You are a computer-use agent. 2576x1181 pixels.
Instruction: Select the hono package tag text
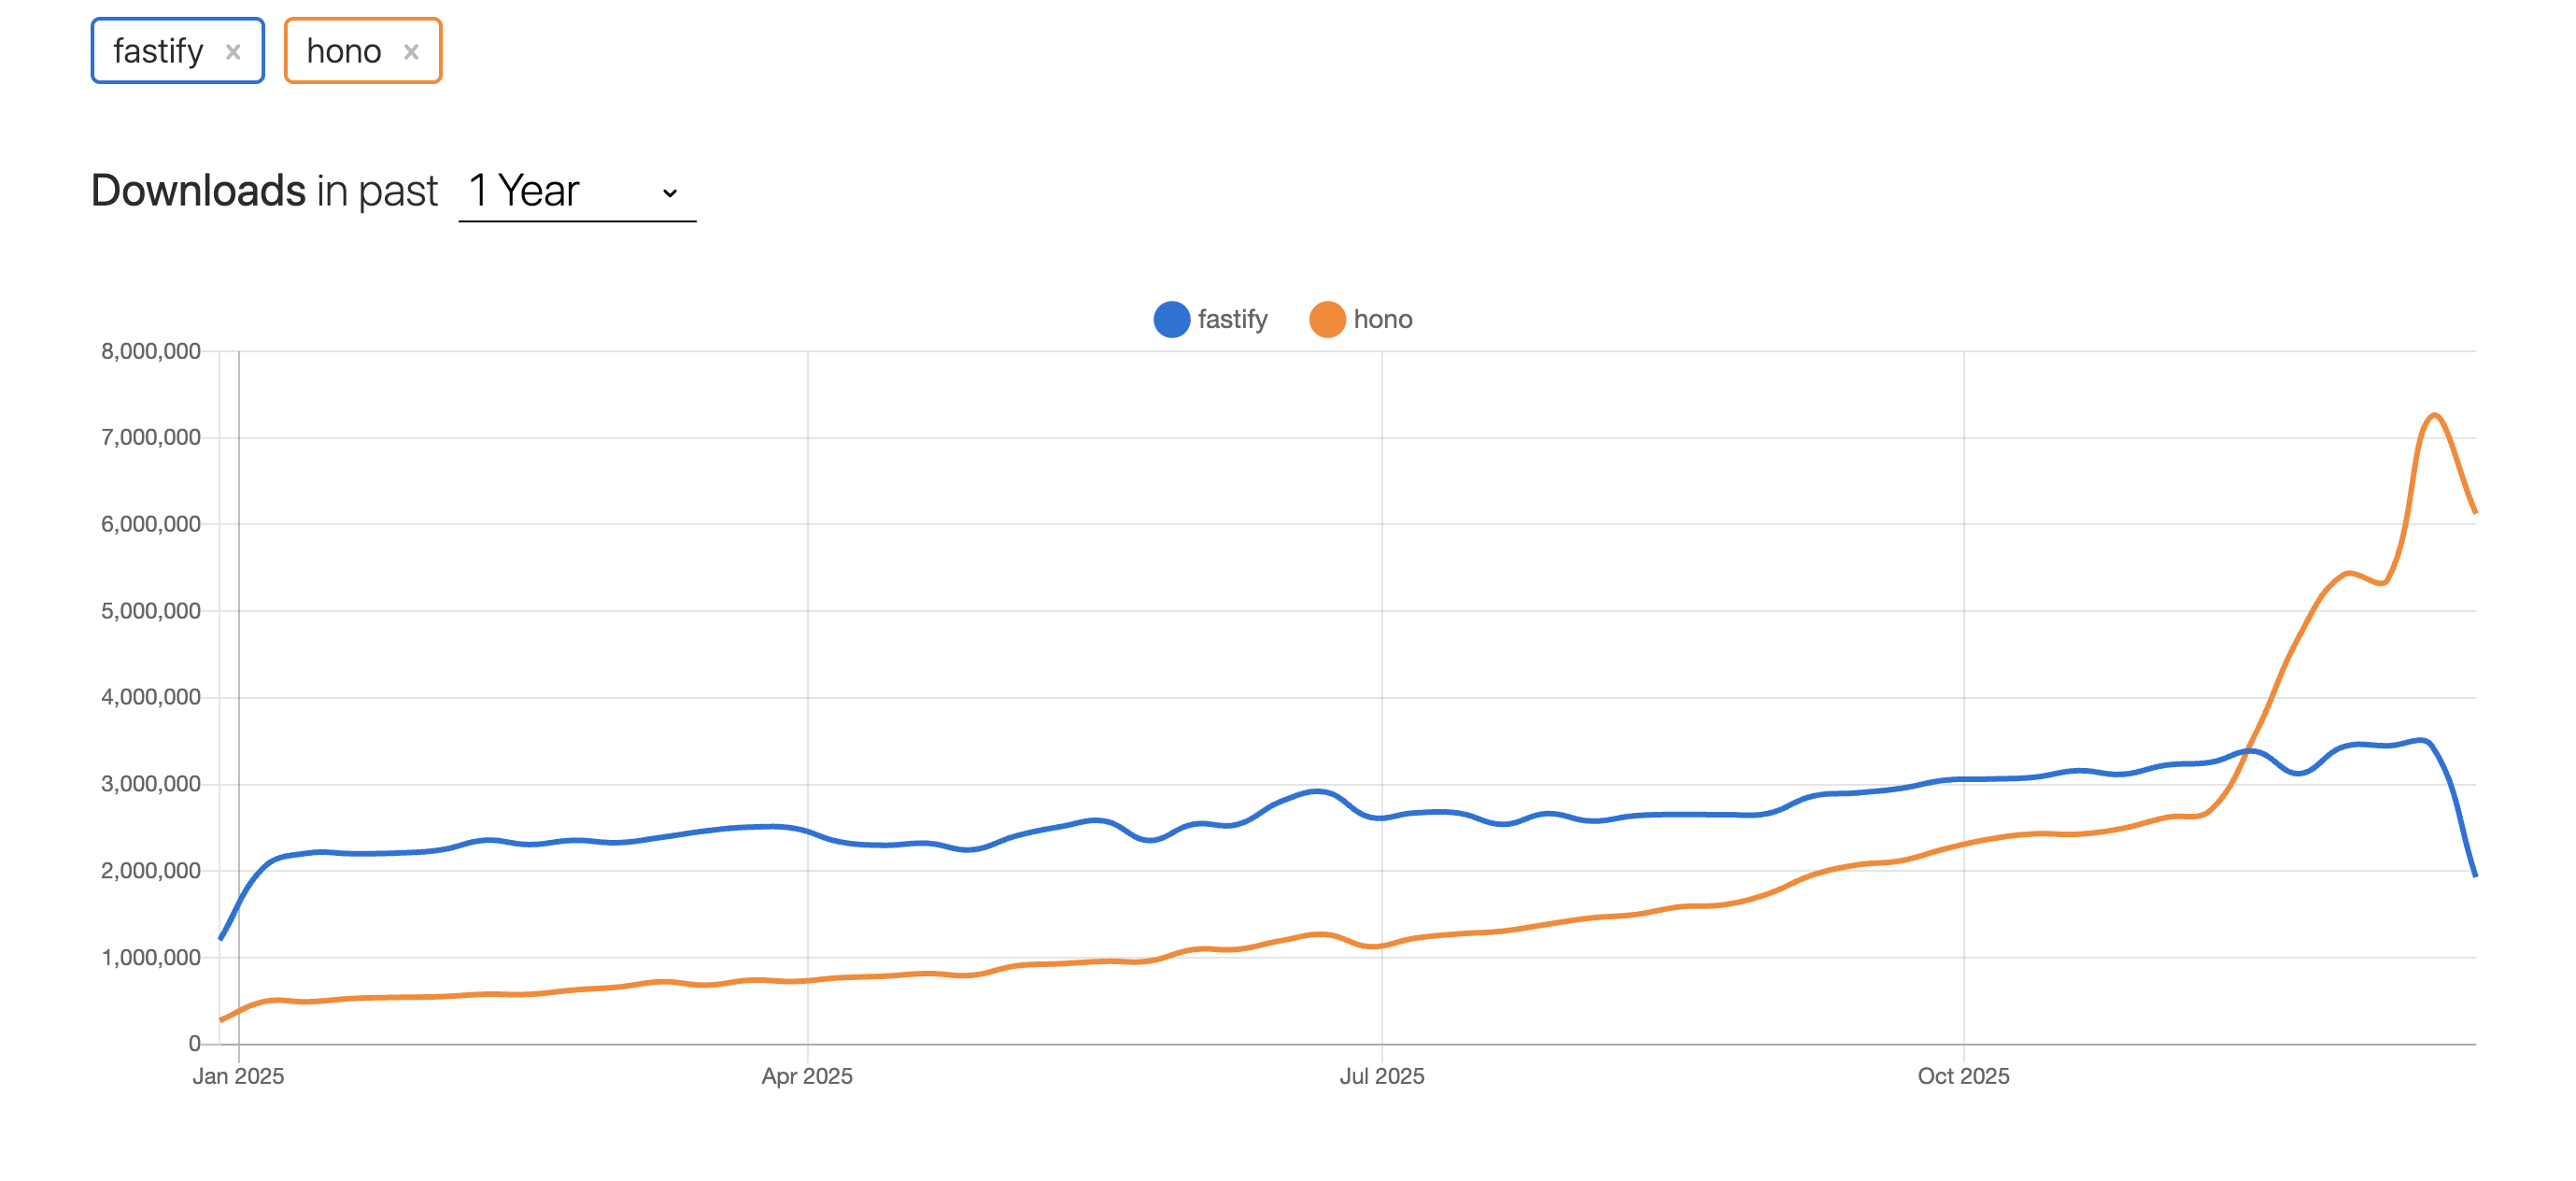coord(343,51)
